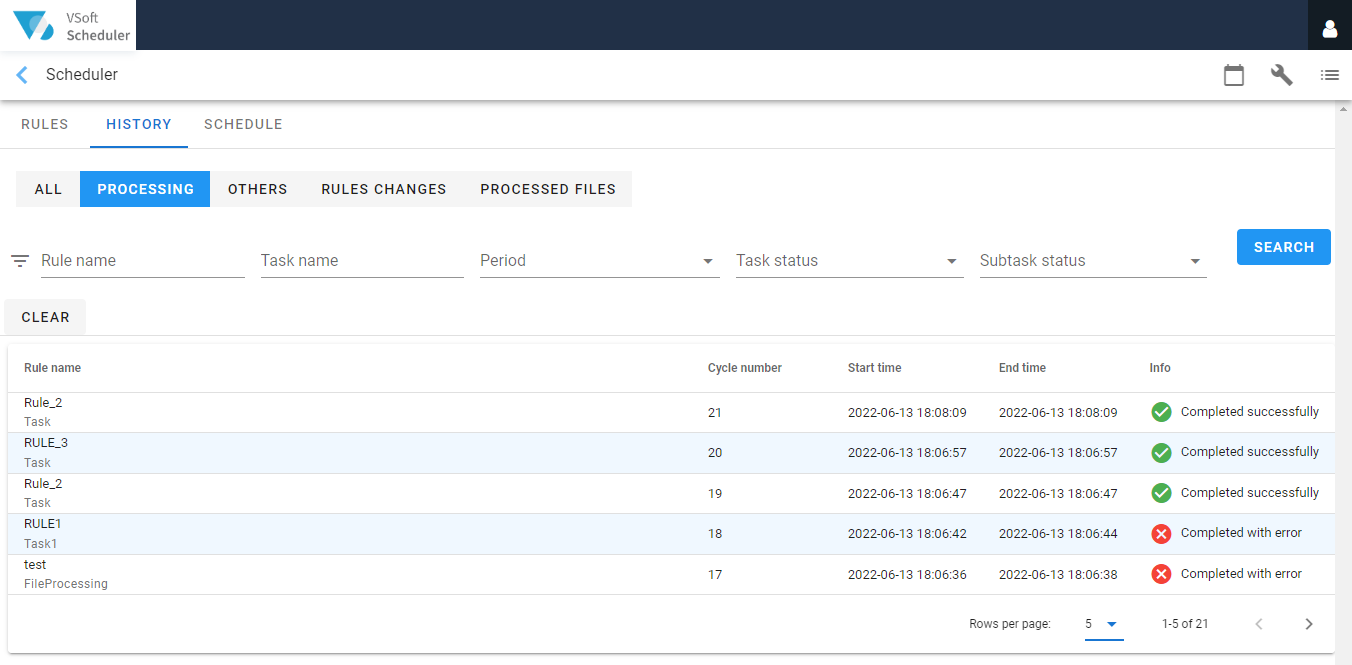
Task: Click the Info column header
Action: (x=1160, y=368)
